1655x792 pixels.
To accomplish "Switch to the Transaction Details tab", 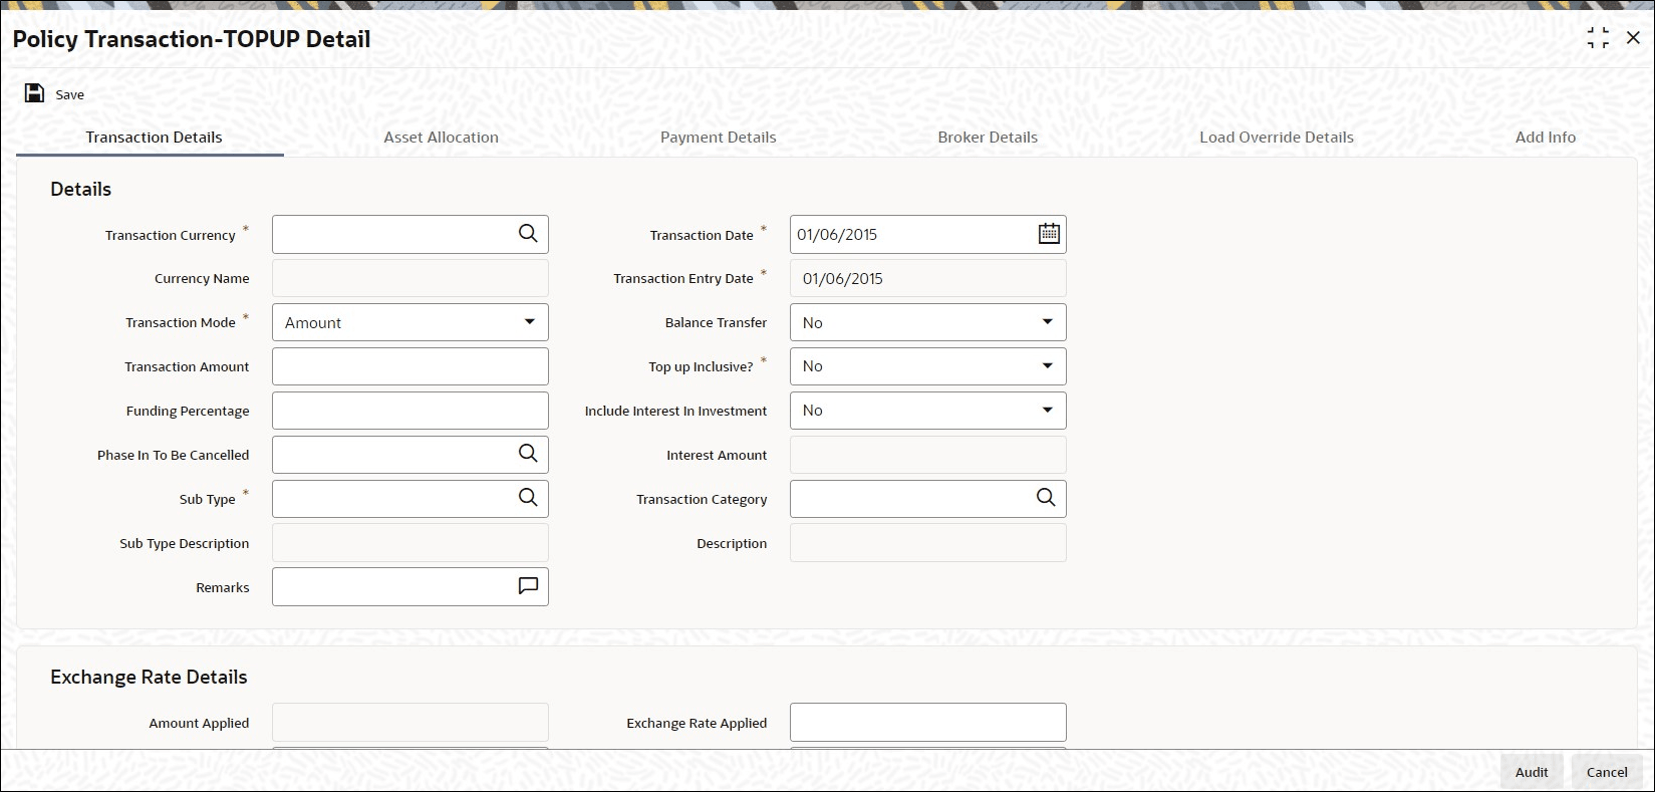I will pos(154,137).
